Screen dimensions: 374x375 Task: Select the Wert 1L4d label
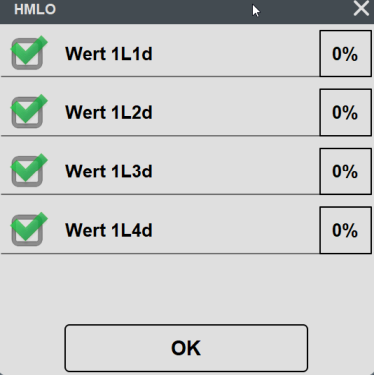(109, 230)
